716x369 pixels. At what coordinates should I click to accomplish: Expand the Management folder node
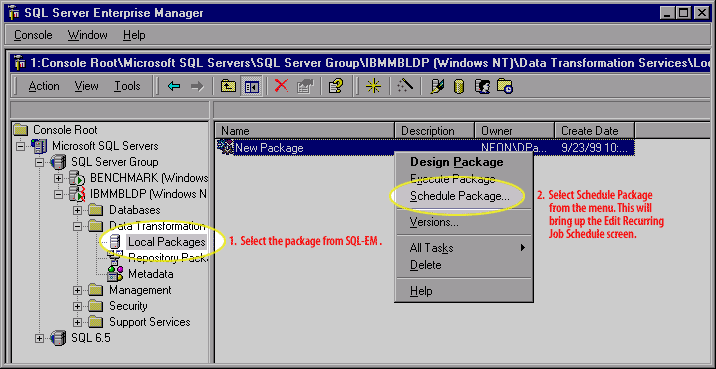(77, 290)
